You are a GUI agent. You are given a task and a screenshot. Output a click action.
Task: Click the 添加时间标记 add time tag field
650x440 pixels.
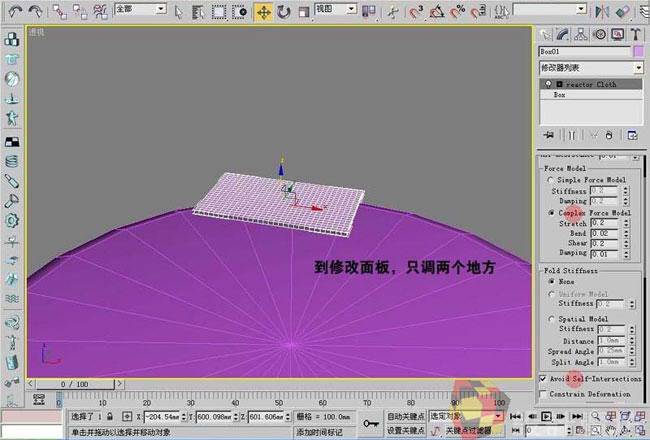point(325,432)
